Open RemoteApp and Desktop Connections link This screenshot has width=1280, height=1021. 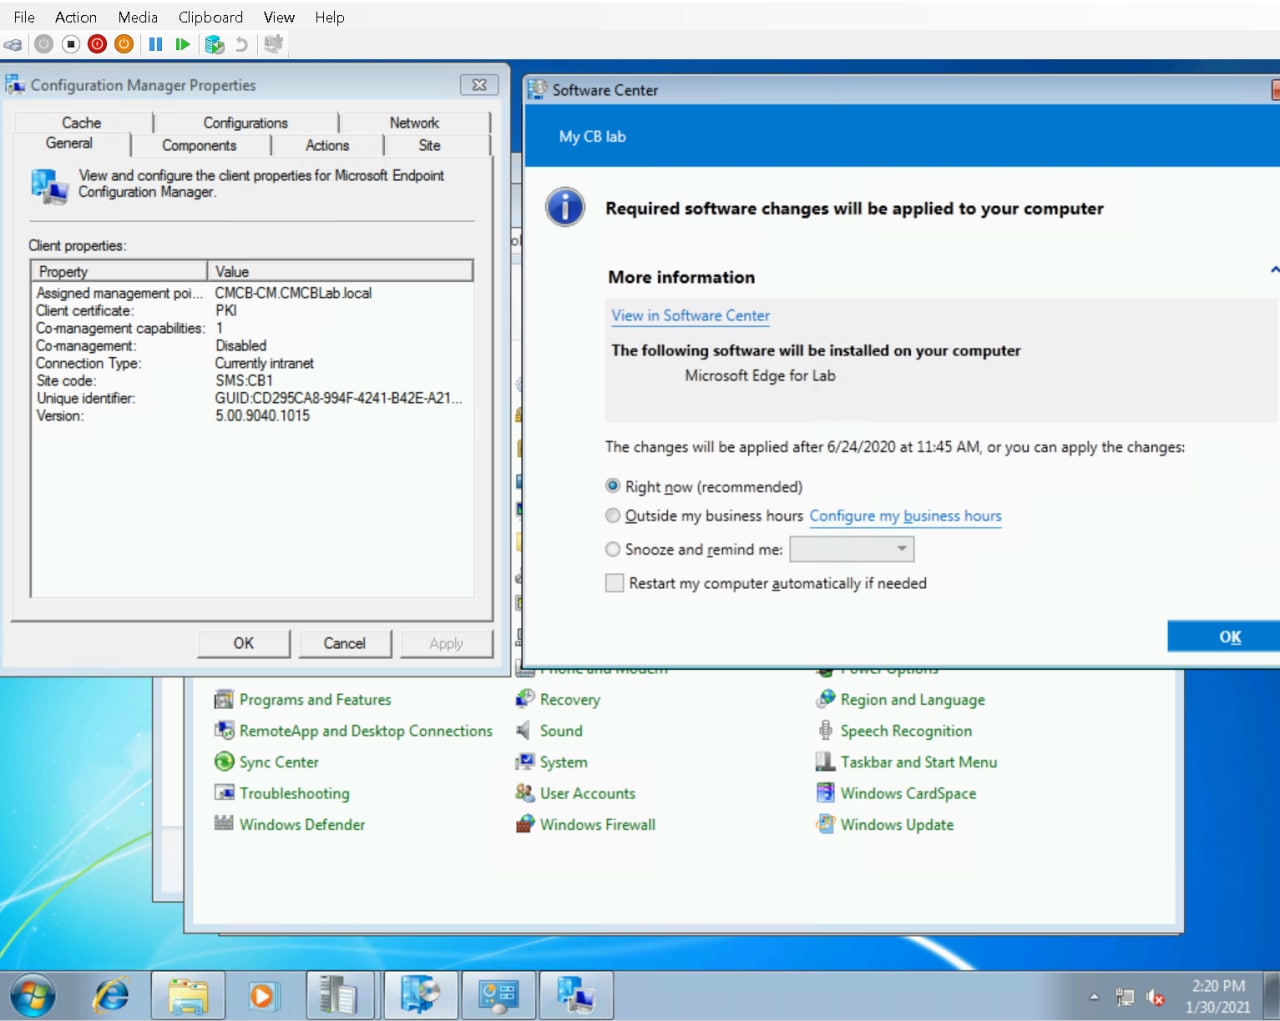click(366, 731)
